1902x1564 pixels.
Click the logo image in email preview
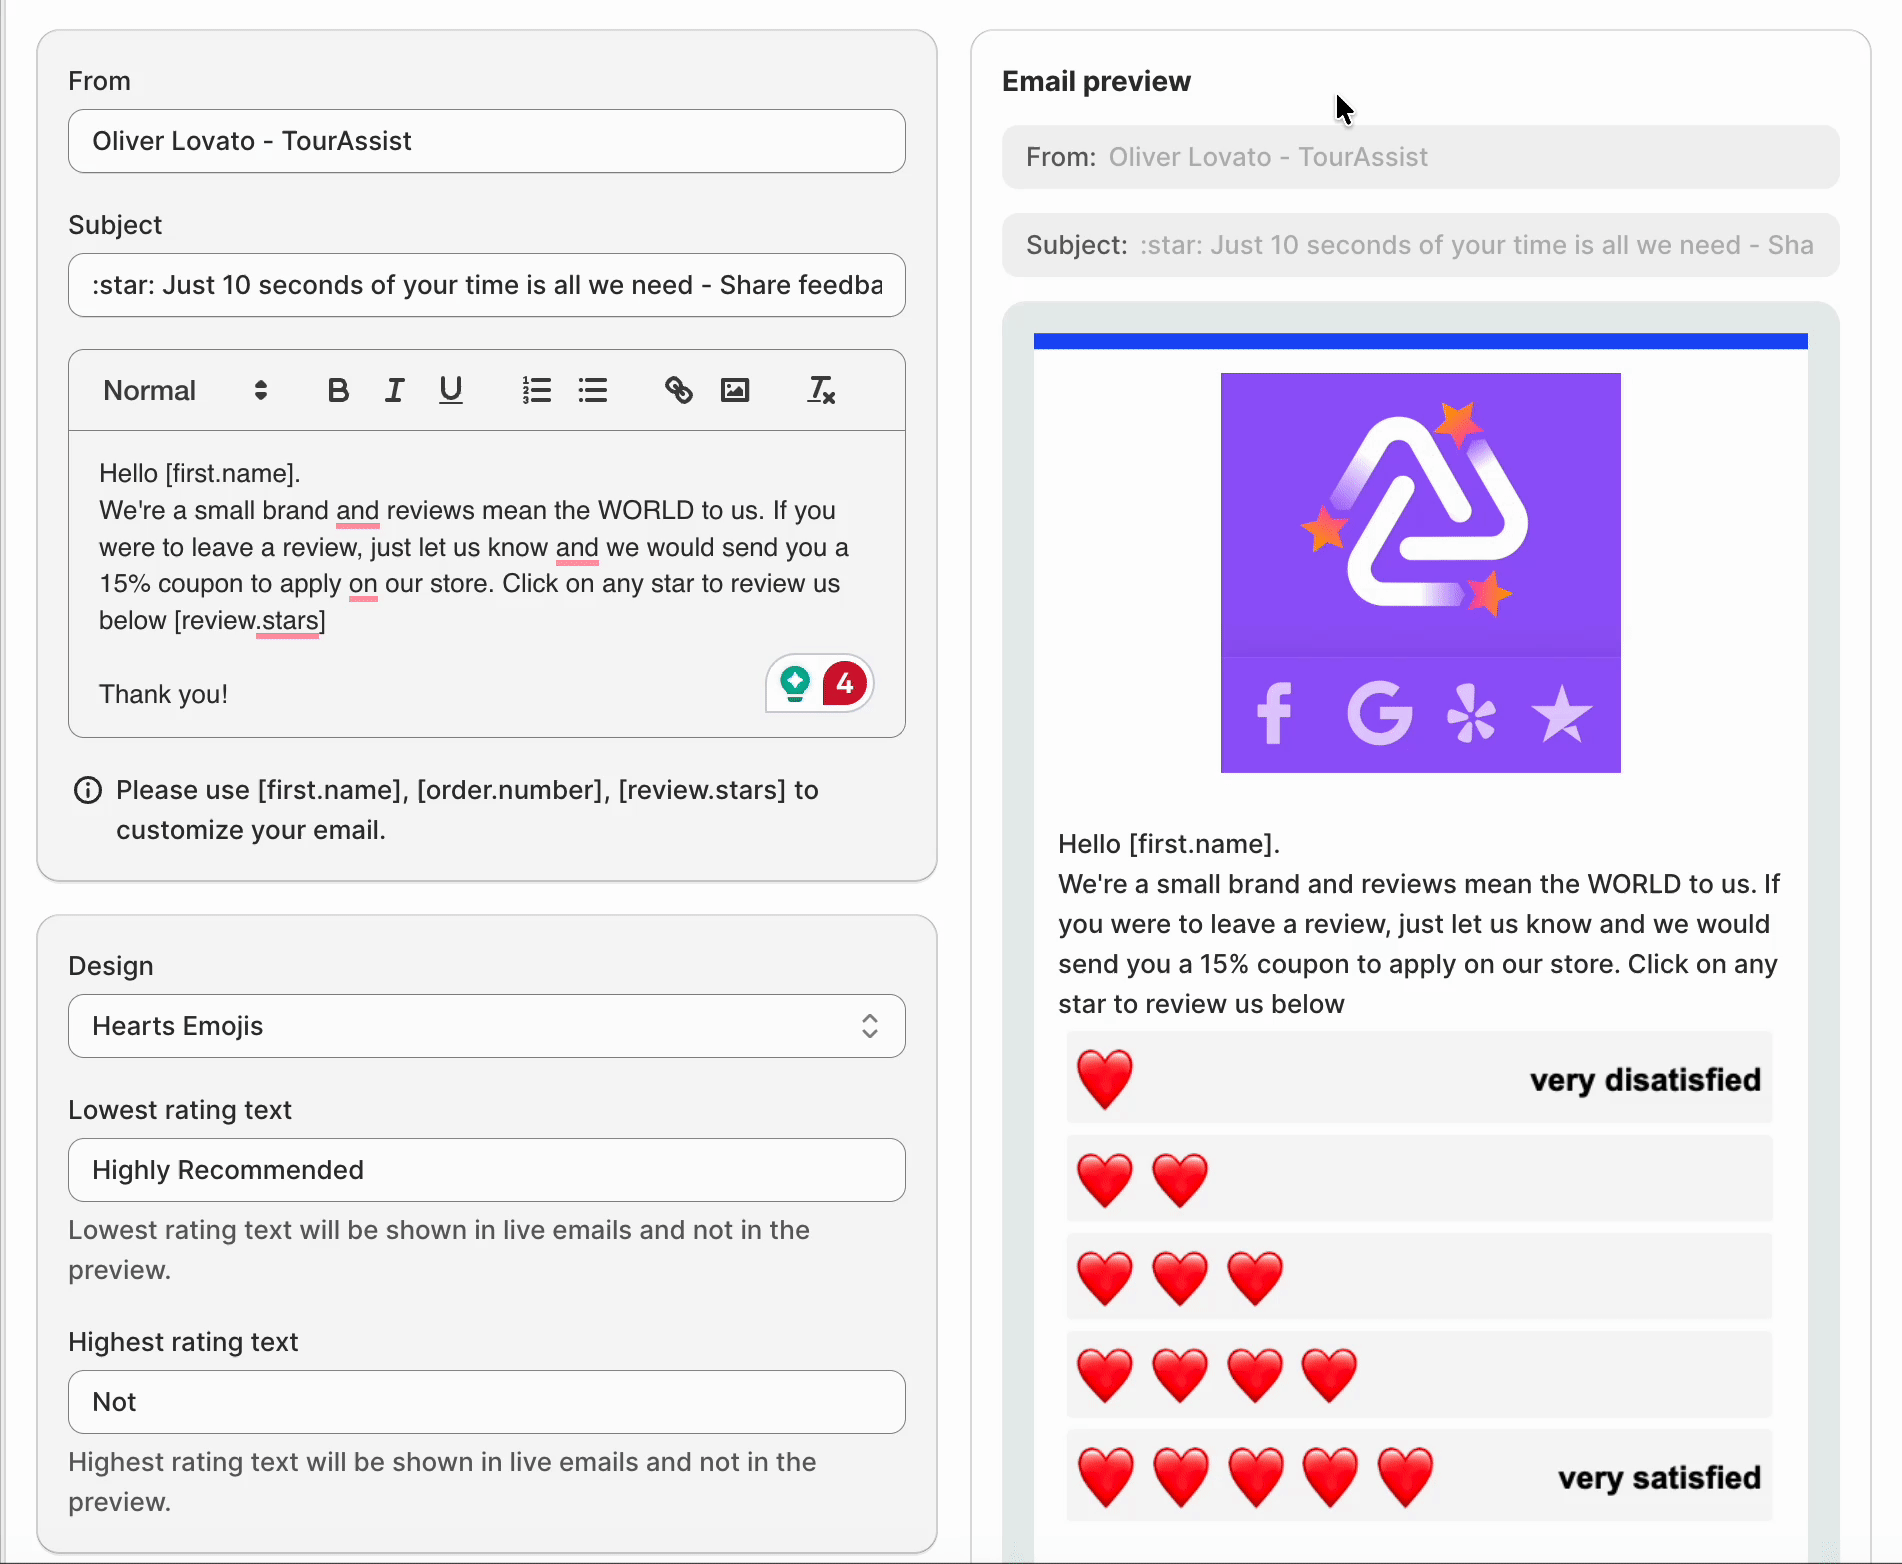pyautogui.click(x=1421, y=573)
